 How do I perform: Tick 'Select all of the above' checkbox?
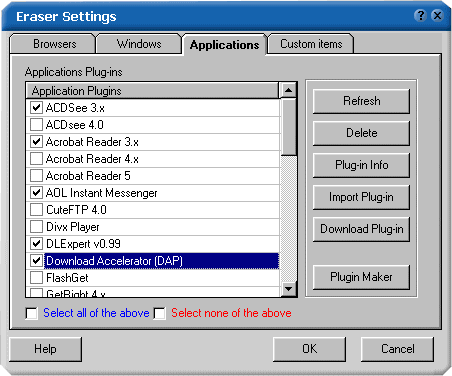coord(32,313)
